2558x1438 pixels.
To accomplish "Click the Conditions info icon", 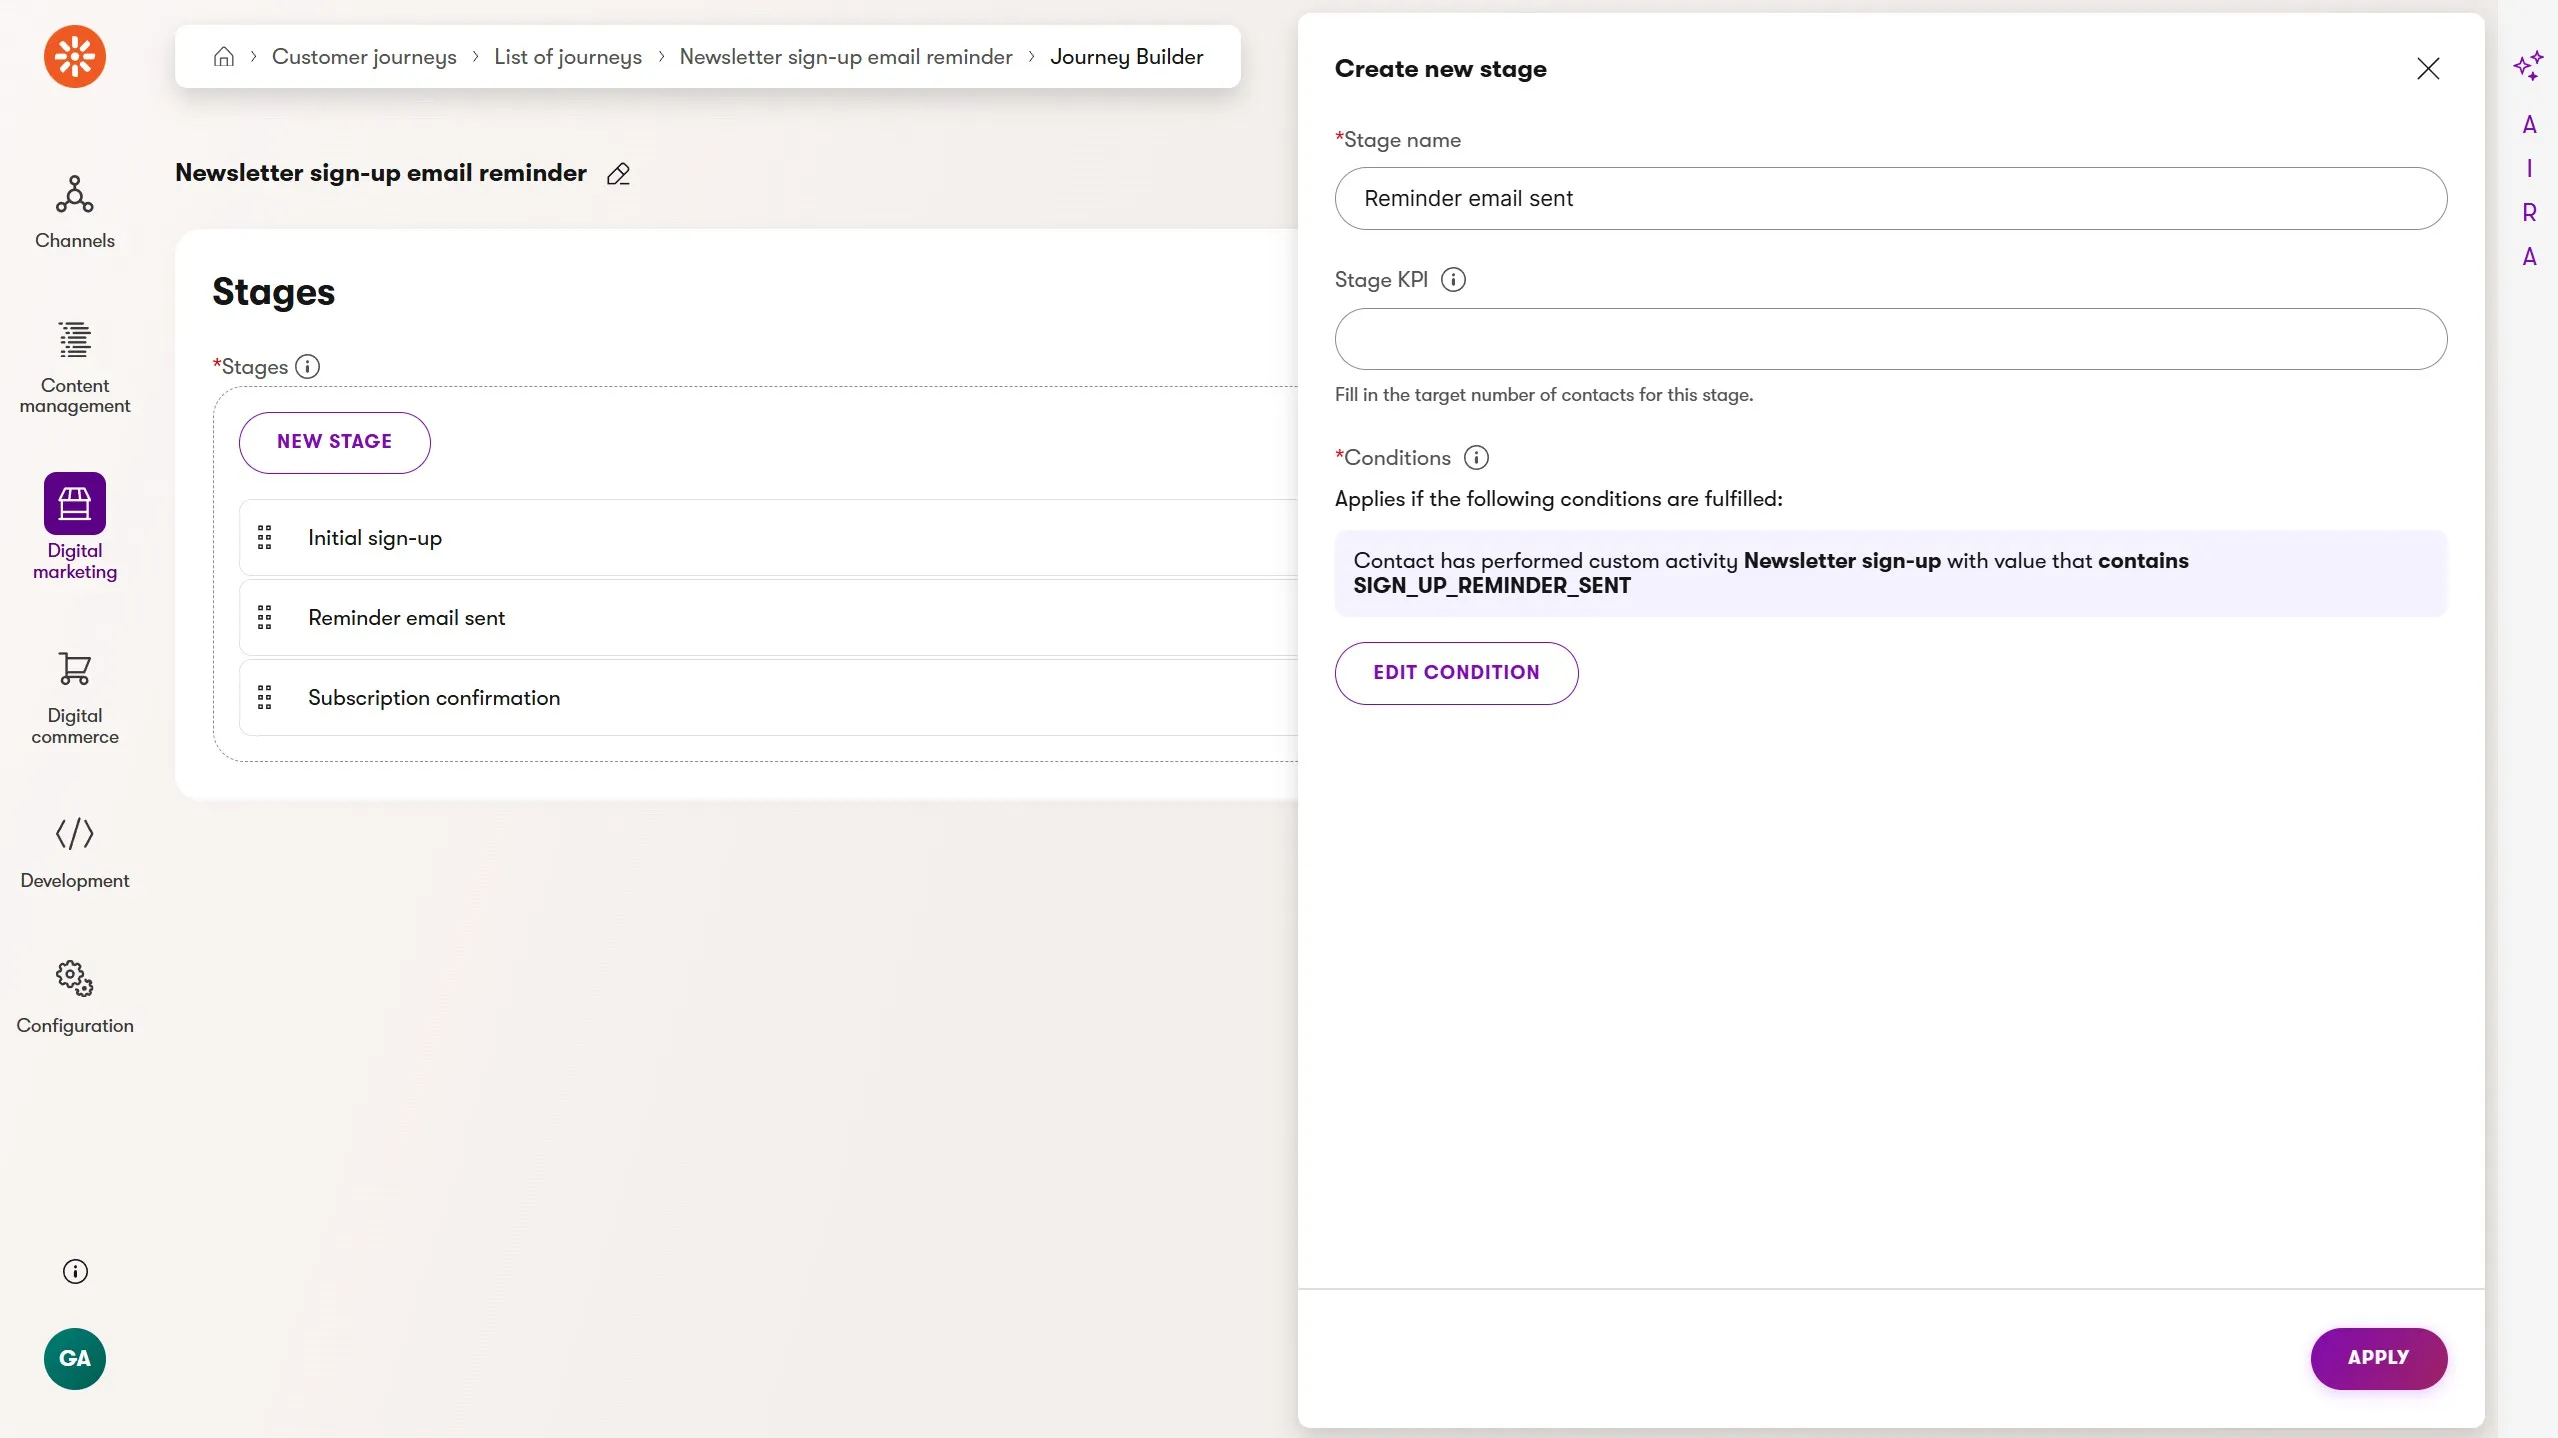I will (1476, 458).
